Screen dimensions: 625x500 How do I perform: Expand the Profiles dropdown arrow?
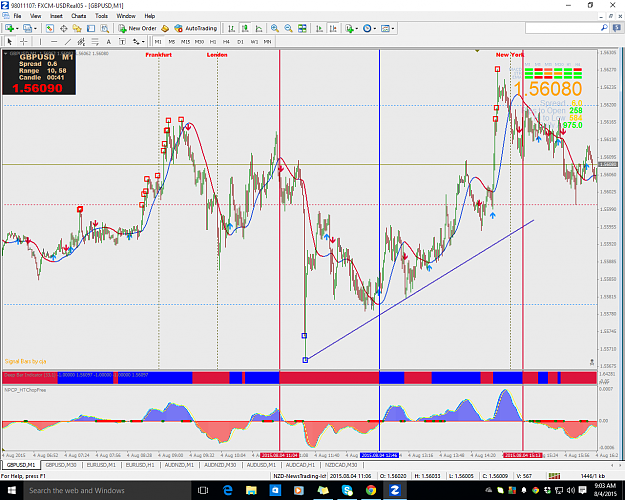pos(35,28)
